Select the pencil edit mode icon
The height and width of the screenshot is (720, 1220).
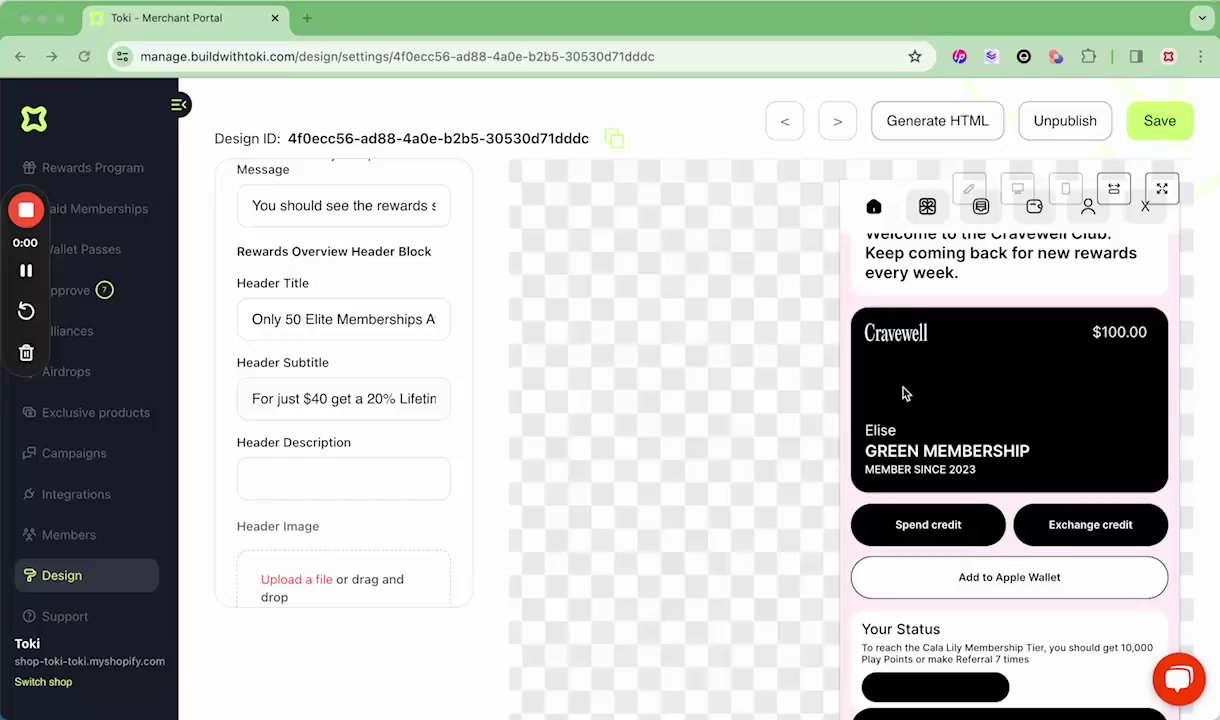tap(969, 189)
